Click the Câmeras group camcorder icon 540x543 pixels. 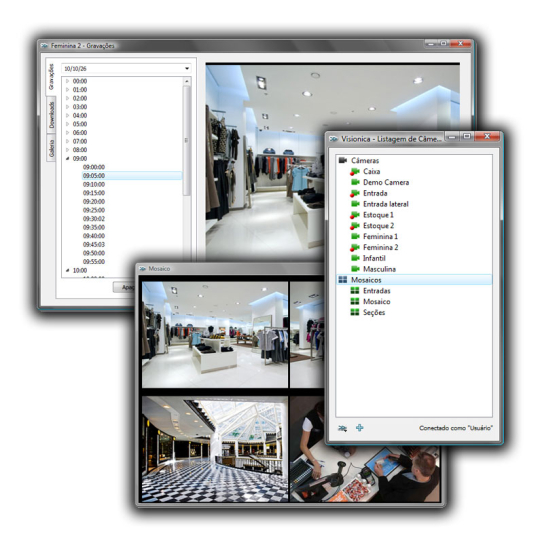pos(343,160)
